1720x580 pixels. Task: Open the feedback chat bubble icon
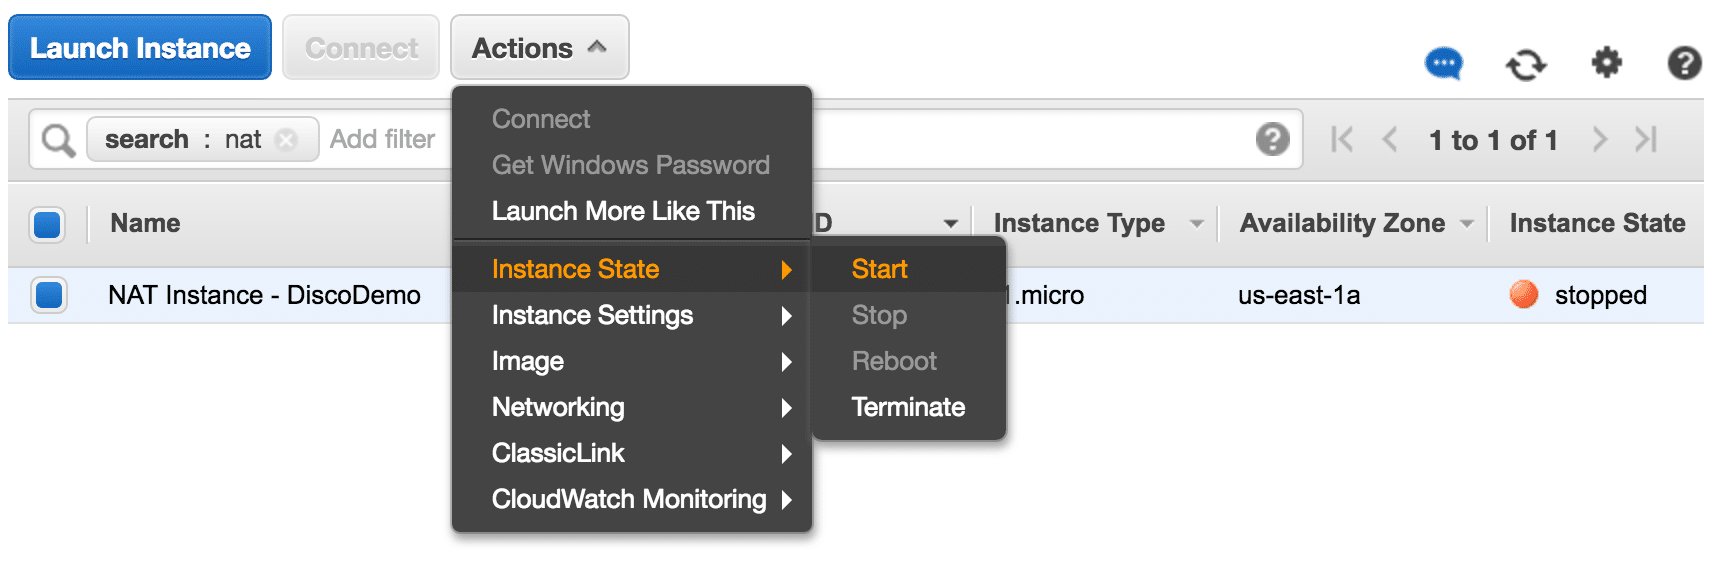tap(1443, 64)
